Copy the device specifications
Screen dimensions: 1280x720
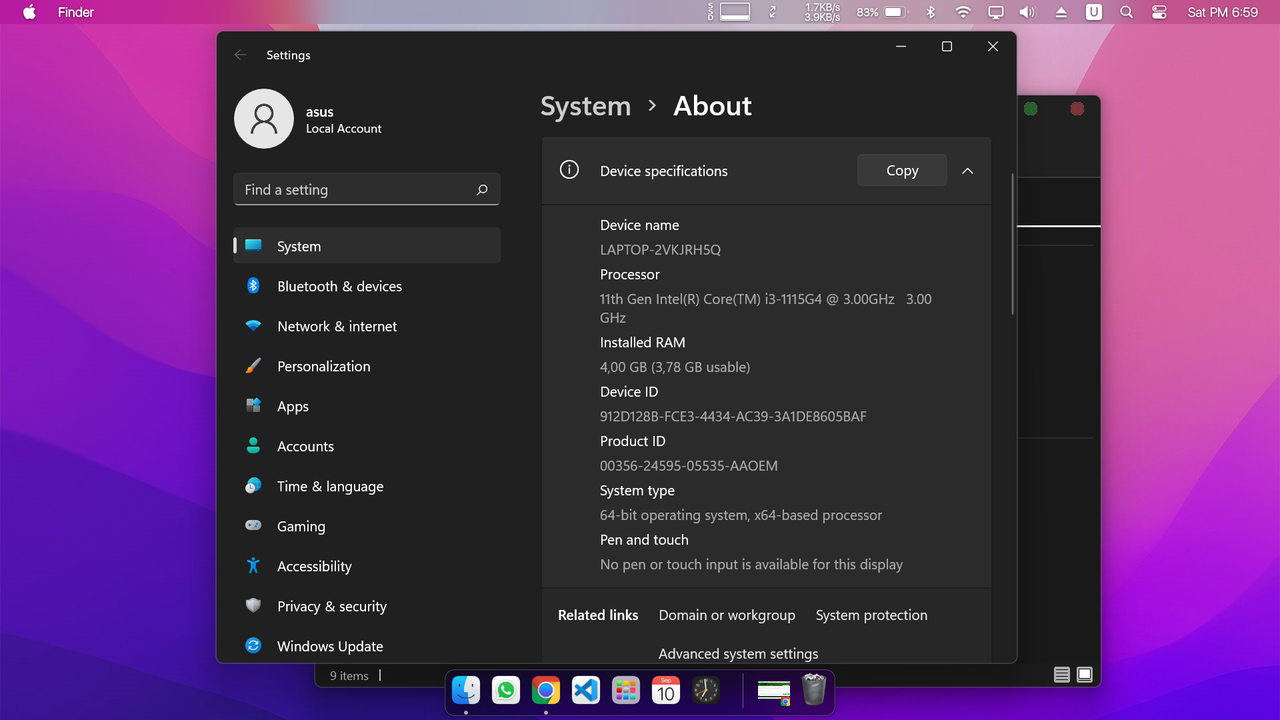click(x=902, y=170)
